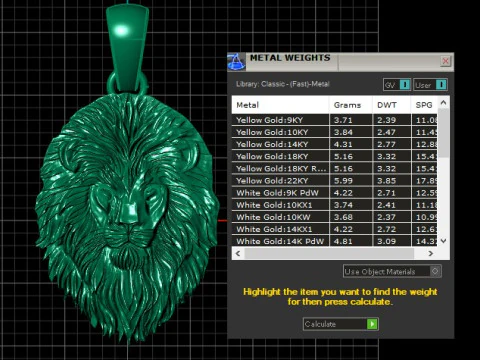Select the Yellow Gold:10KY row

334,132
